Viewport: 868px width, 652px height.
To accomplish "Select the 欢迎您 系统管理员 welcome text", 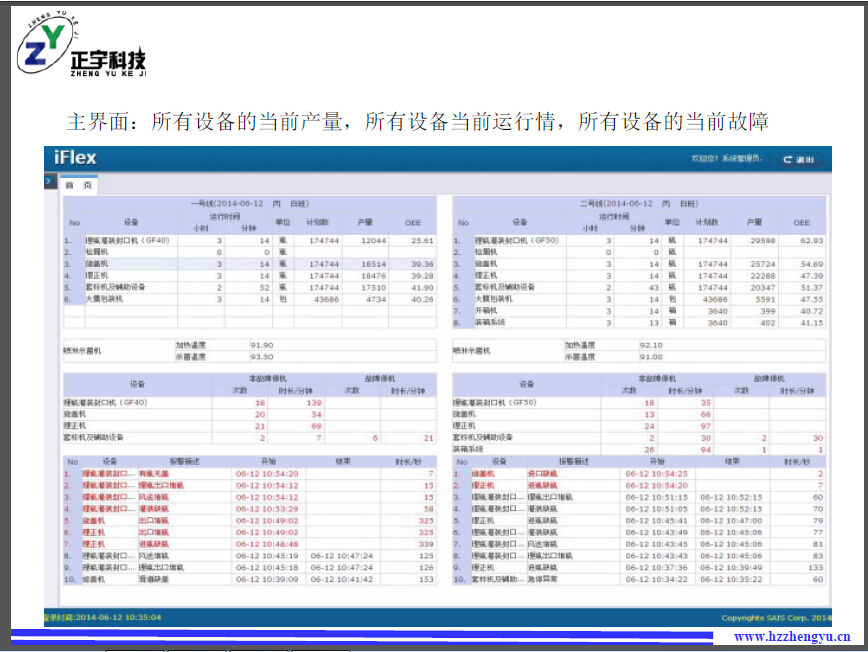I will point(726,159).
